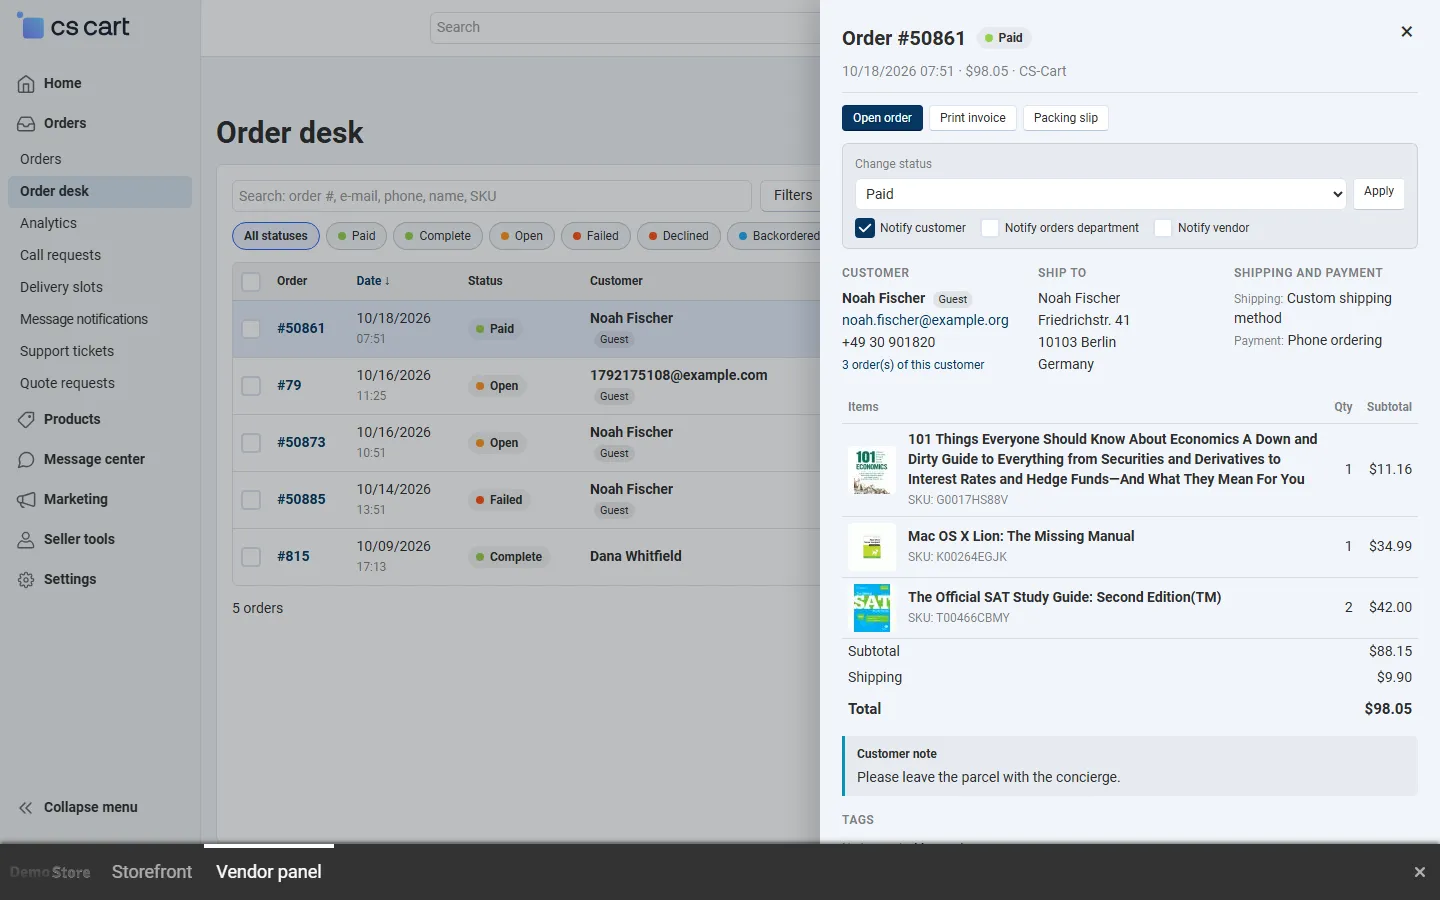The width and height of the screenshot is (1440, 900).
Task: Click the Marketing megaphone icon
Action: (x=26, y=500)
